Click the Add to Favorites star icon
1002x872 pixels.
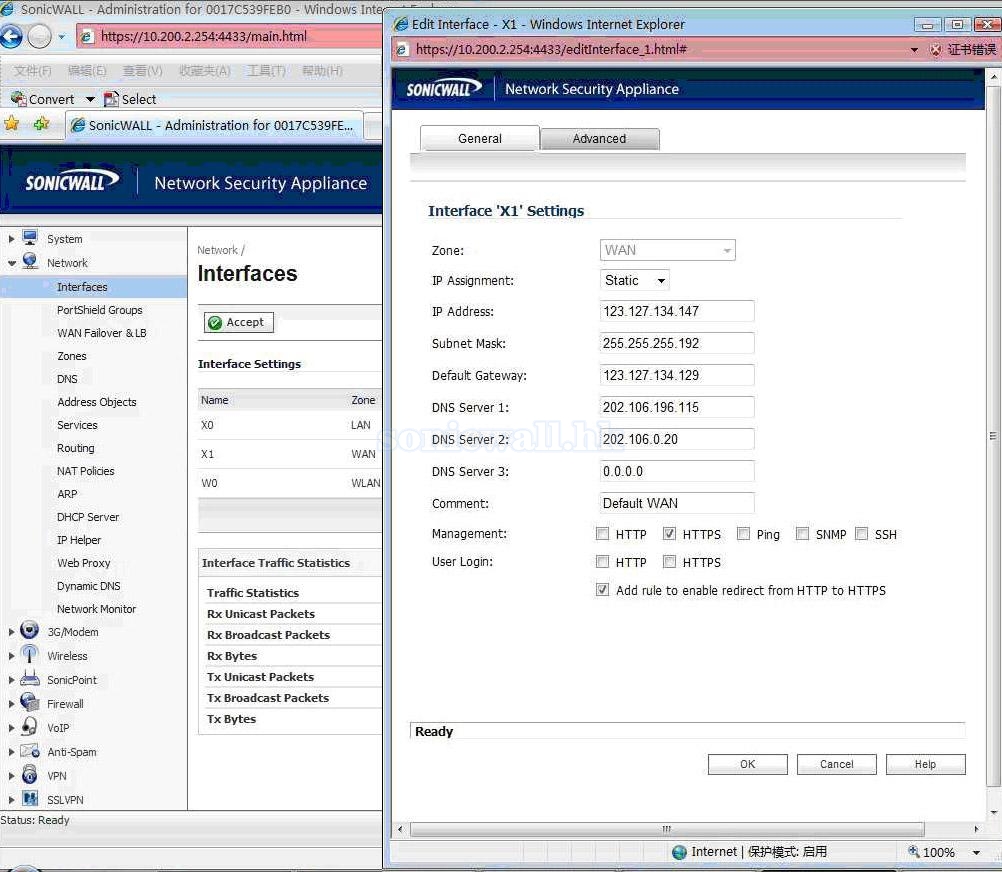pyautogui.click(x=42, y=124)
